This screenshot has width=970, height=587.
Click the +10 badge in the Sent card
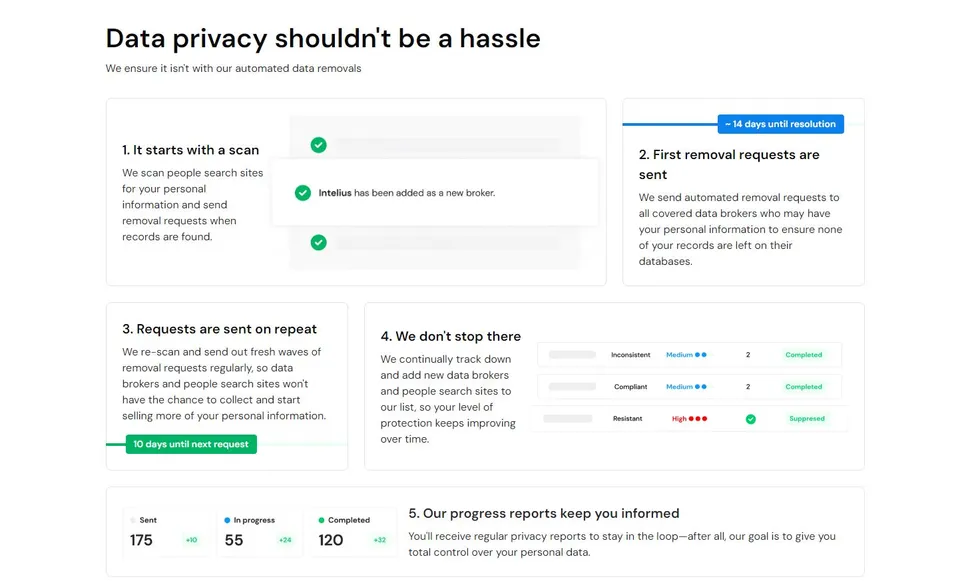pos(191,541)
